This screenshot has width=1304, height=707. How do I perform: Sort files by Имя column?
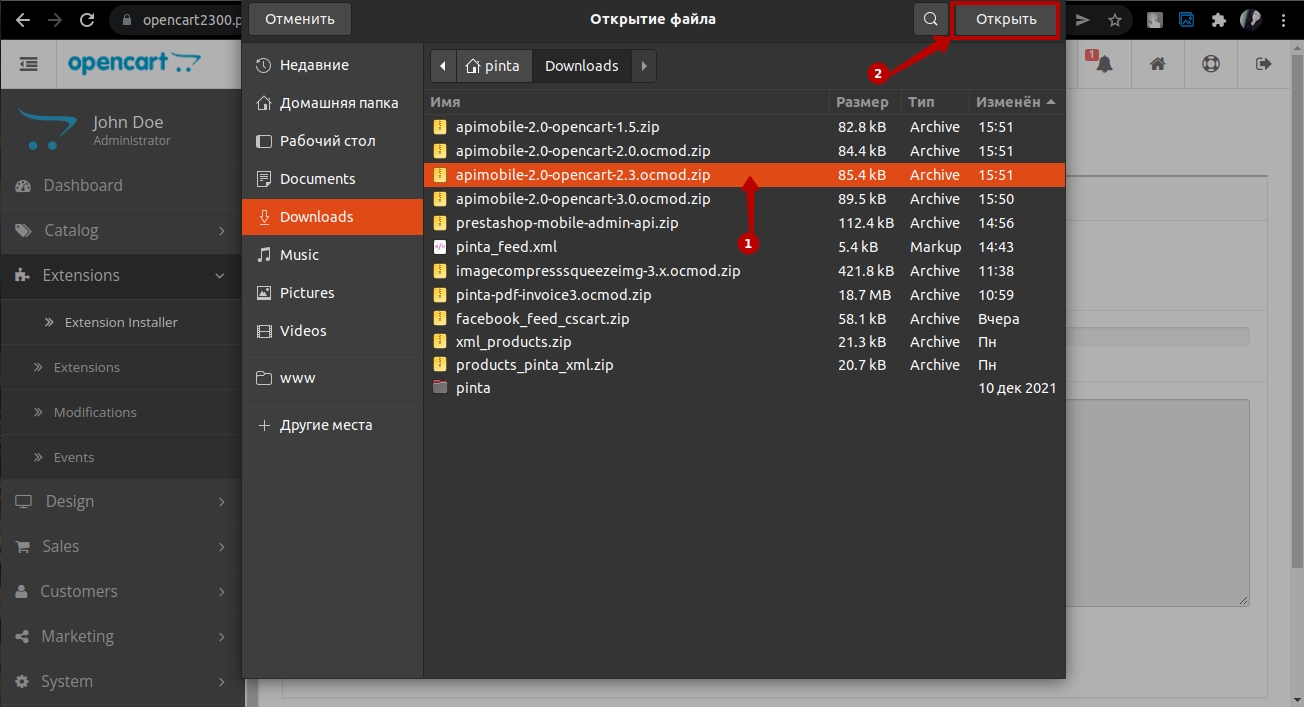[627, 102]
